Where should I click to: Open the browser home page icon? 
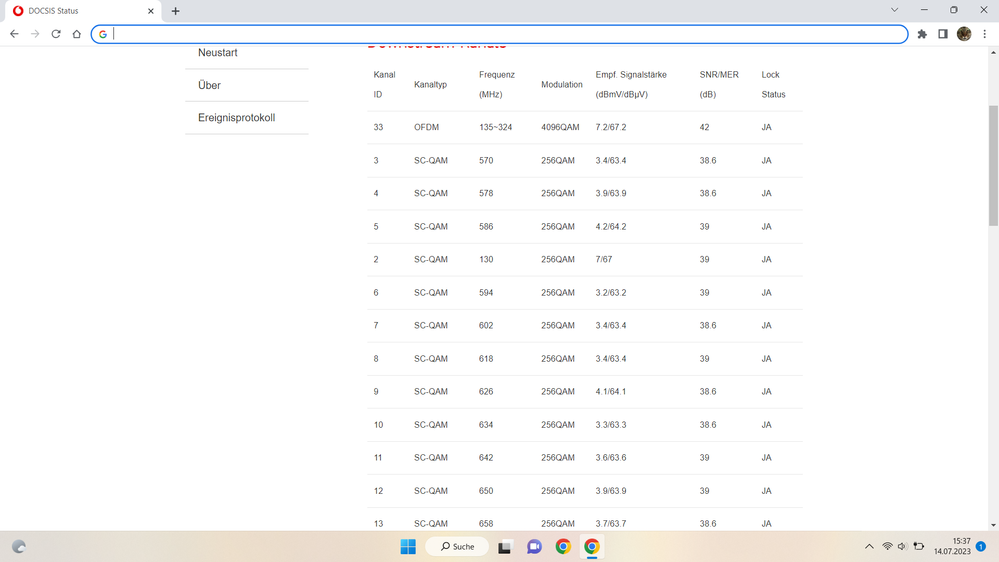click(x=76, y=34)
